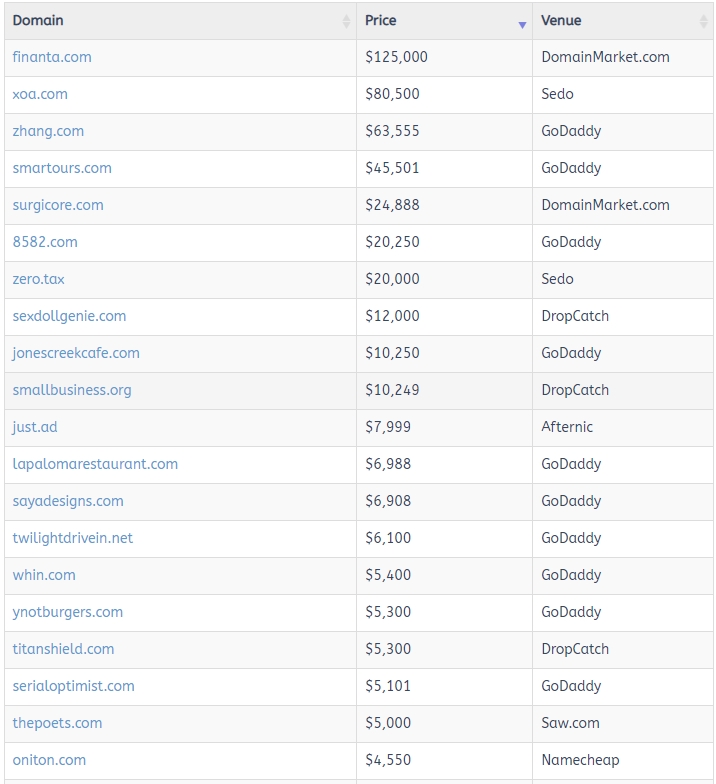
Task: Select Afternic venue in just.ad row
Action: click(567, 427)
